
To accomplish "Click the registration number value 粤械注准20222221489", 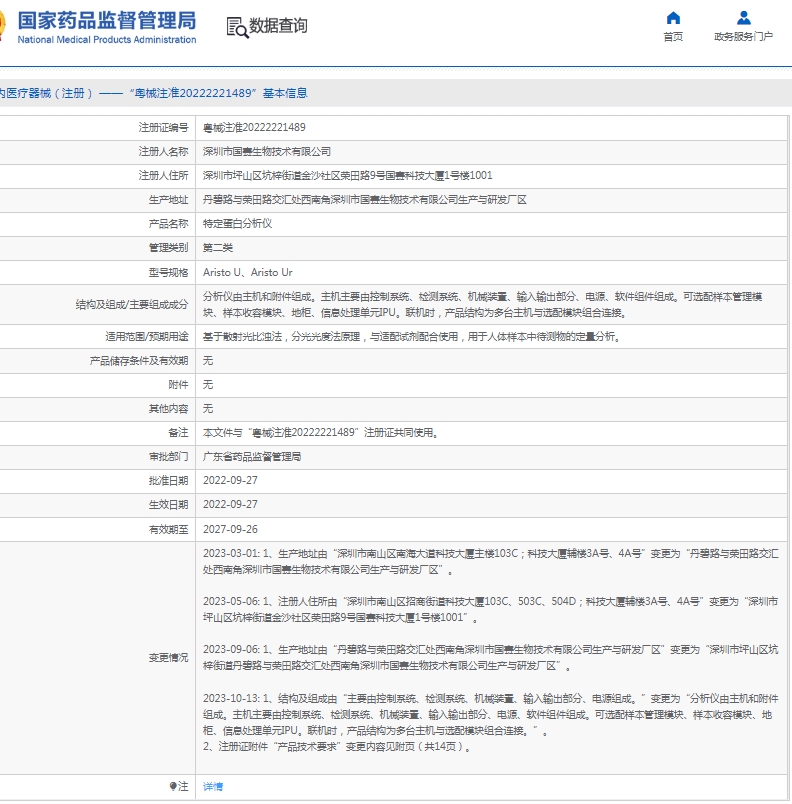I will [254, 127].
